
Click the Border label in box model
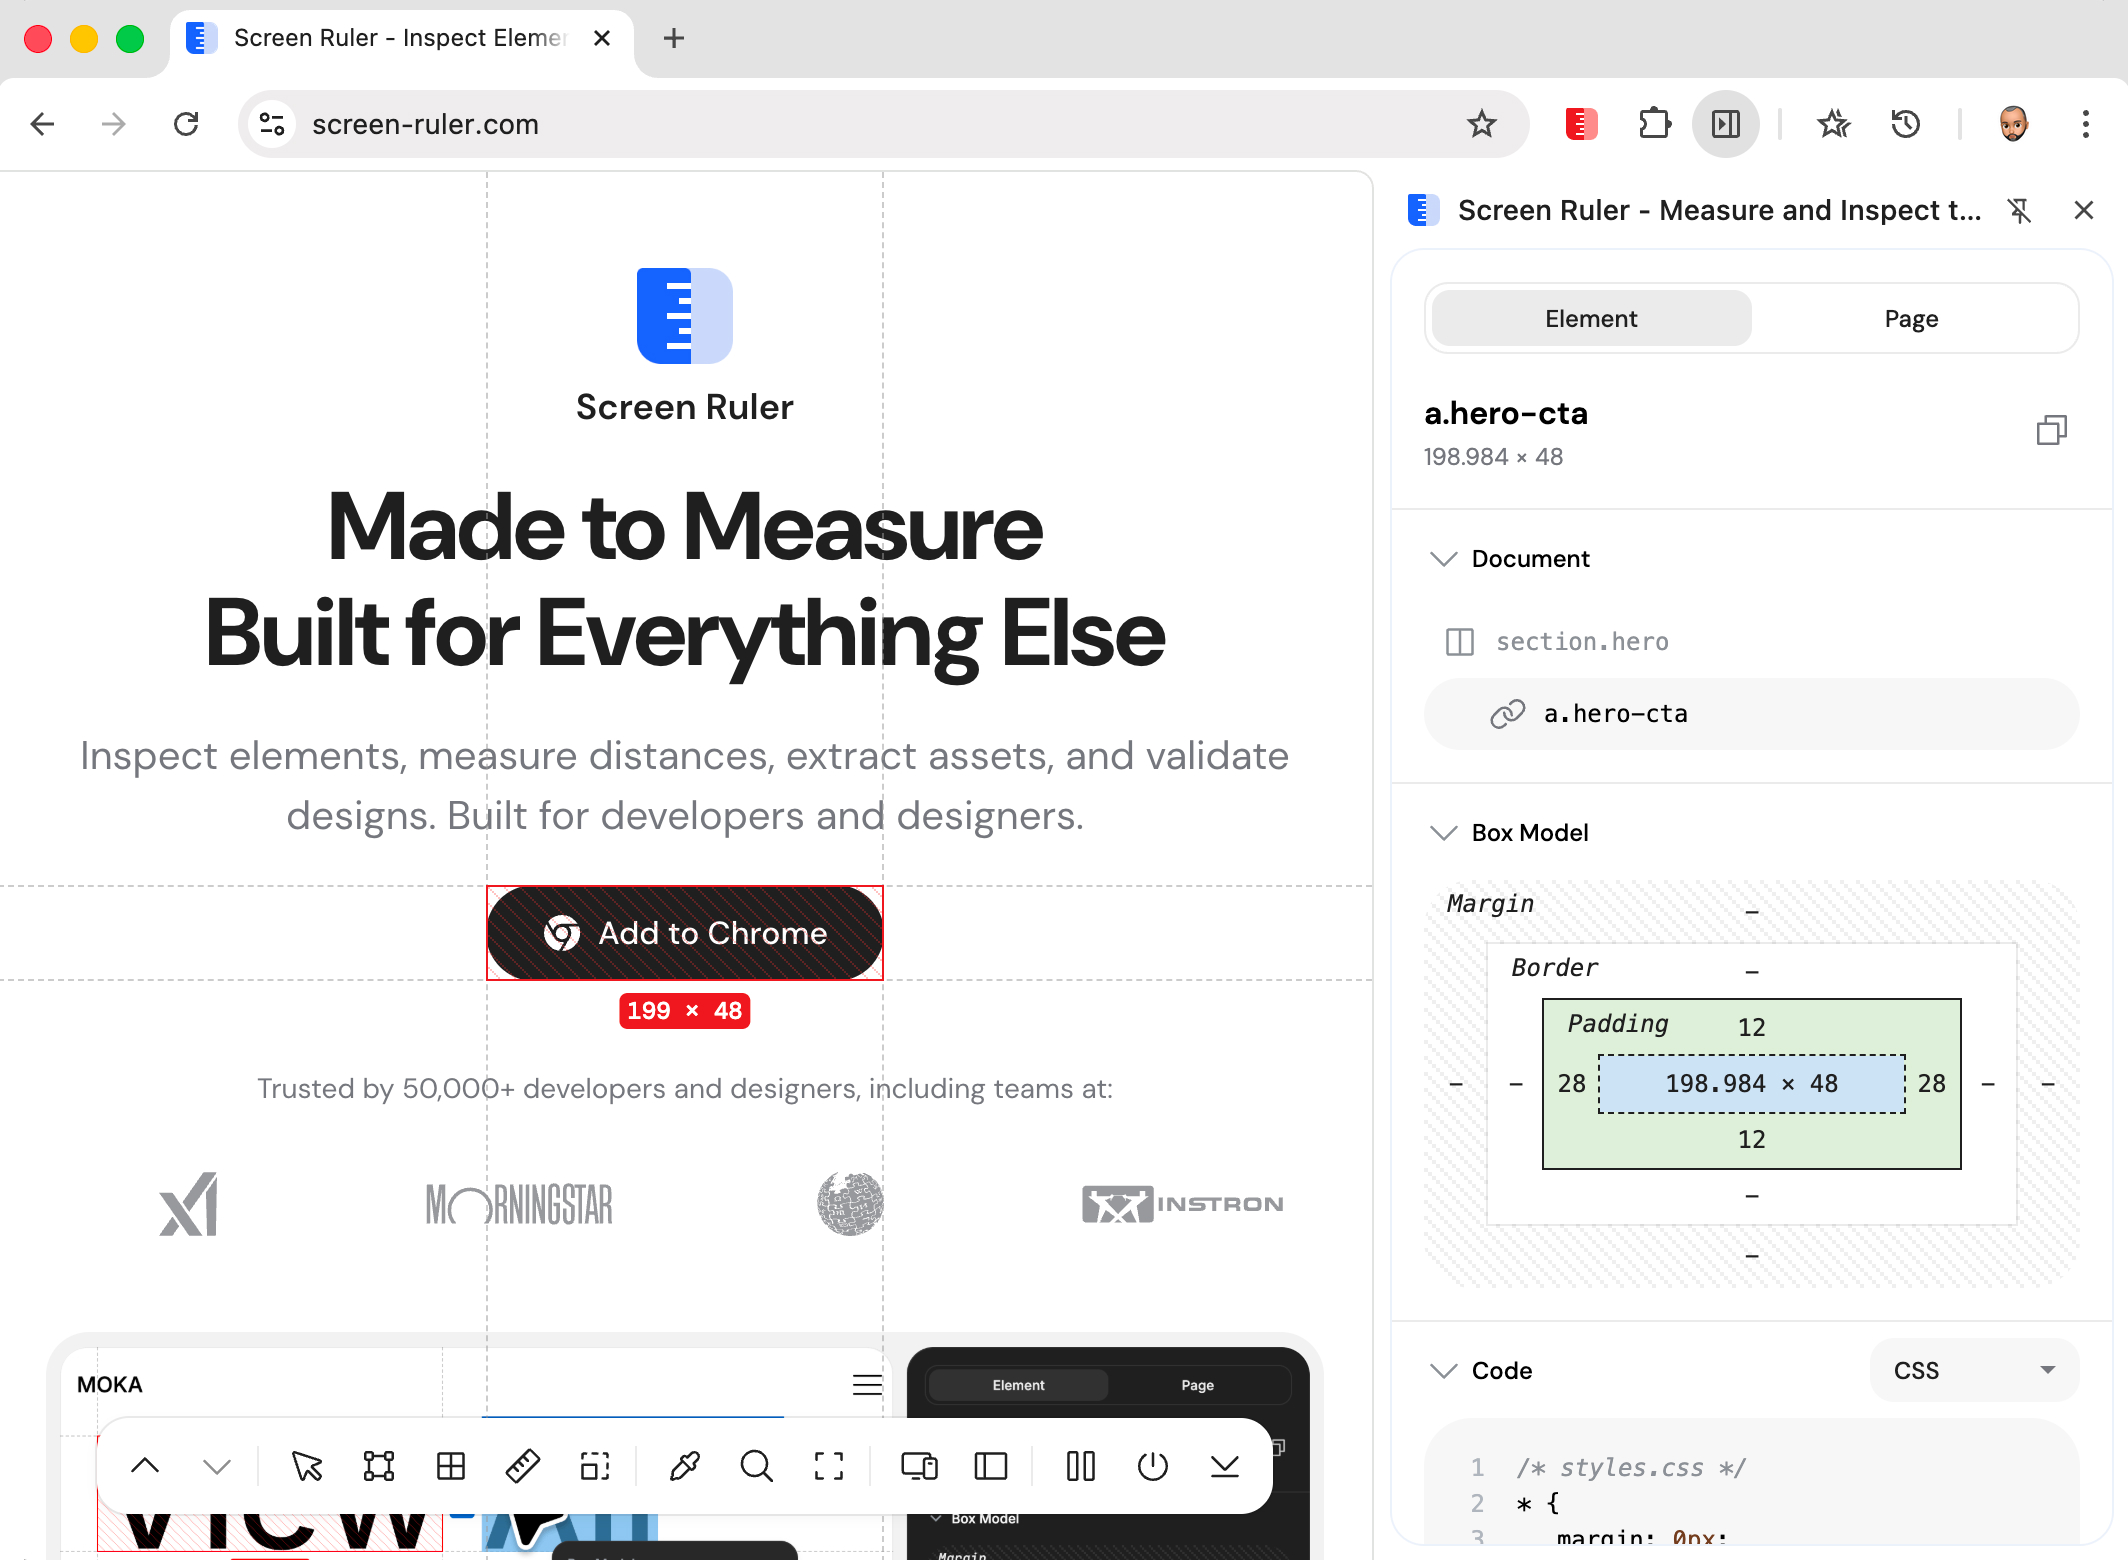pos(1554,968)
